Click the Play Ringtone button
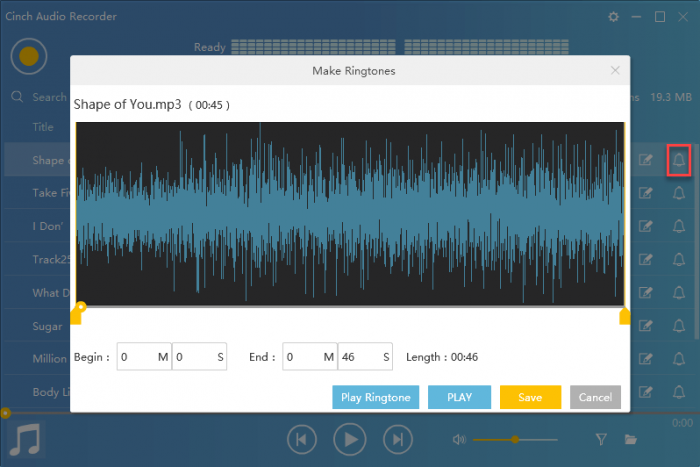Screen dimensions: 700x467 375,397
